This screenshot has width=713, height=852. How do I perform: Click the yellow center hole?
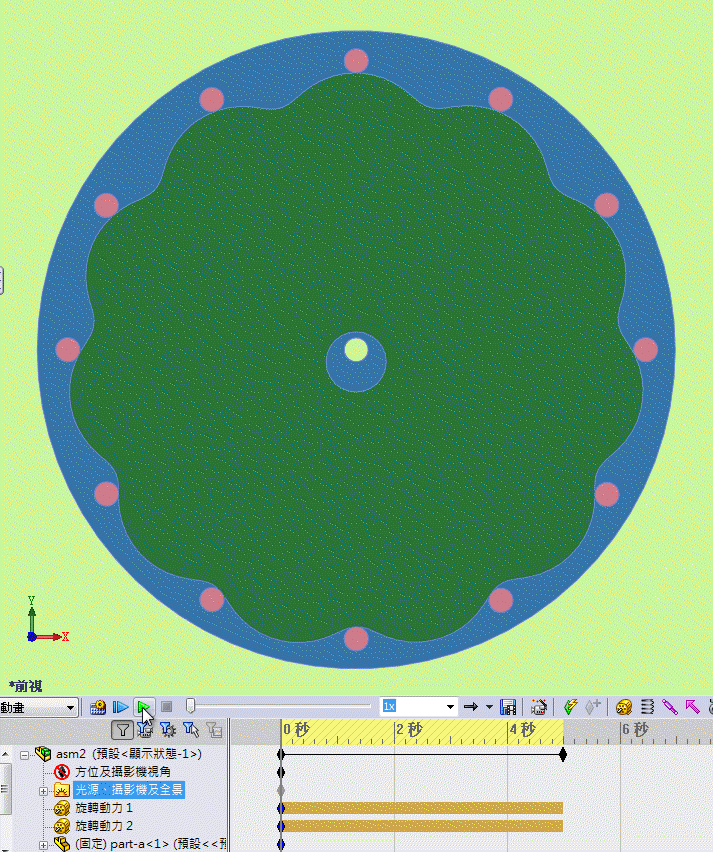coord(356,350)
